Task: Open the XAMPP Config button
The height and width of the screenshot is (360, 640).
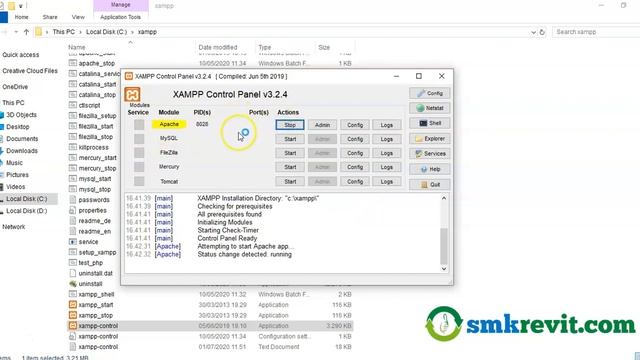Action: pos(430,93)
